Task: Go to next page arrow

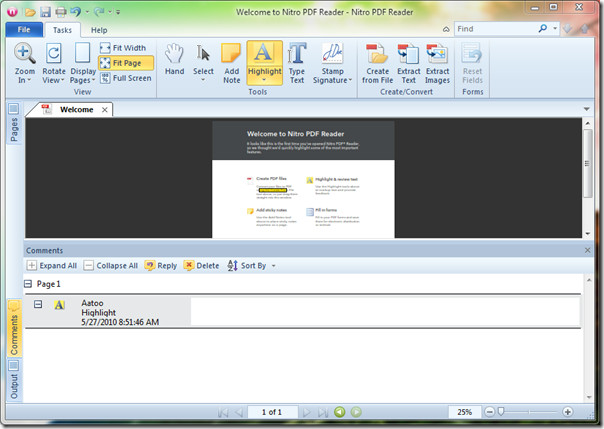Action: tap(307, 412)
